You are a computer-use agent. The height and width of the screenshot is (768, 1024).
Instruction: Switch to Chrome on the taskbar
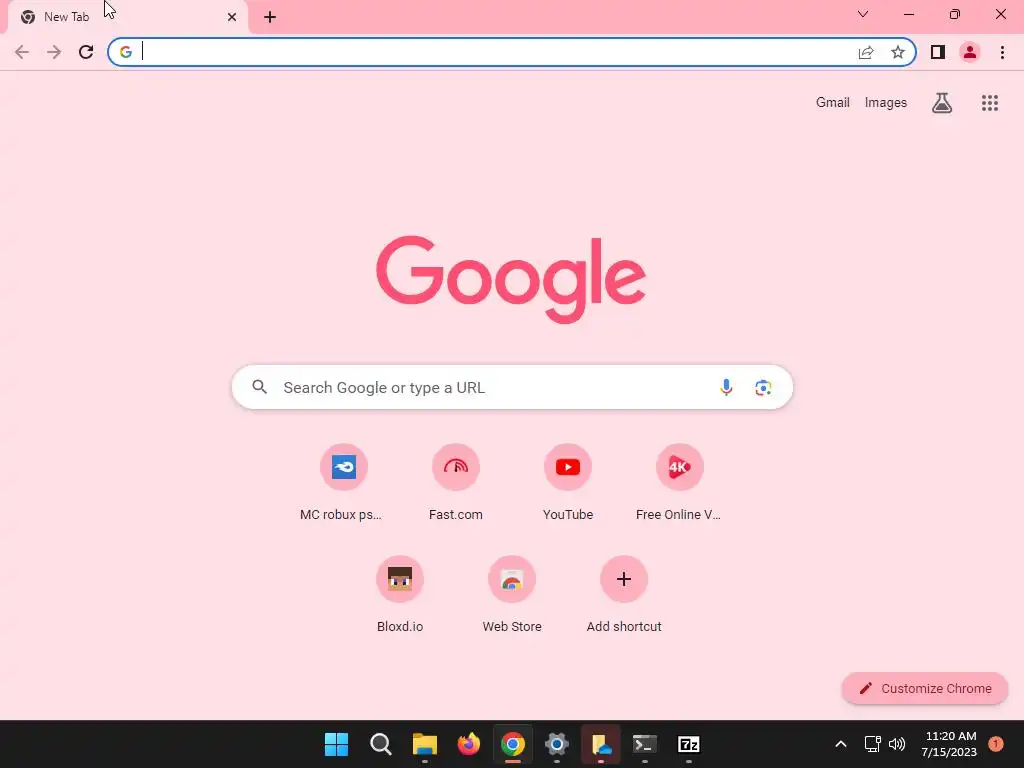click(x=513, y=744)
